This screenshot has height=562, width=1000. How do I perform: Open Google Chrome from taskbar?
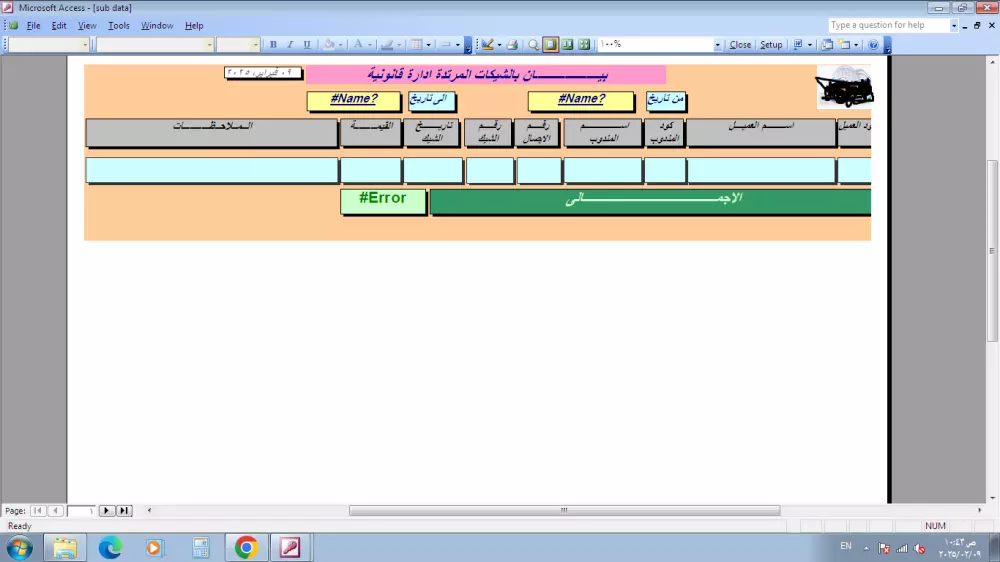(x=246, y=547)
